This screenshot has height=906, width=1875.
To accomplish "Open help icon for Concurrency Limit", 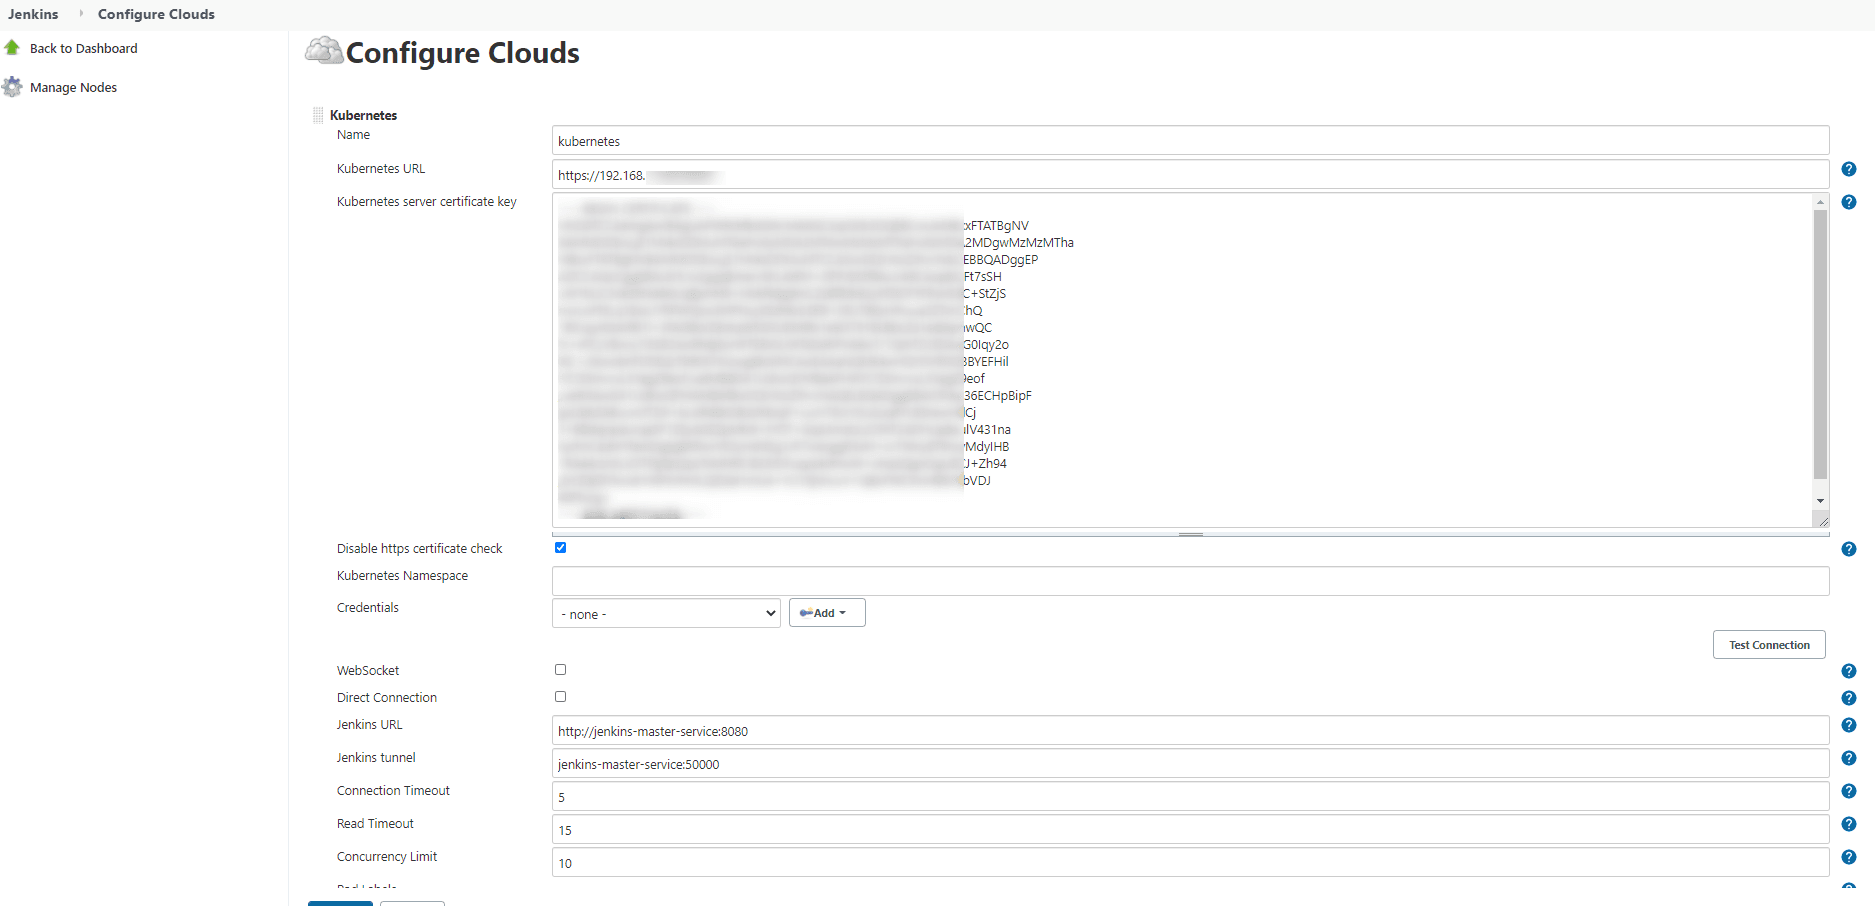I will tap(1849, 857).
